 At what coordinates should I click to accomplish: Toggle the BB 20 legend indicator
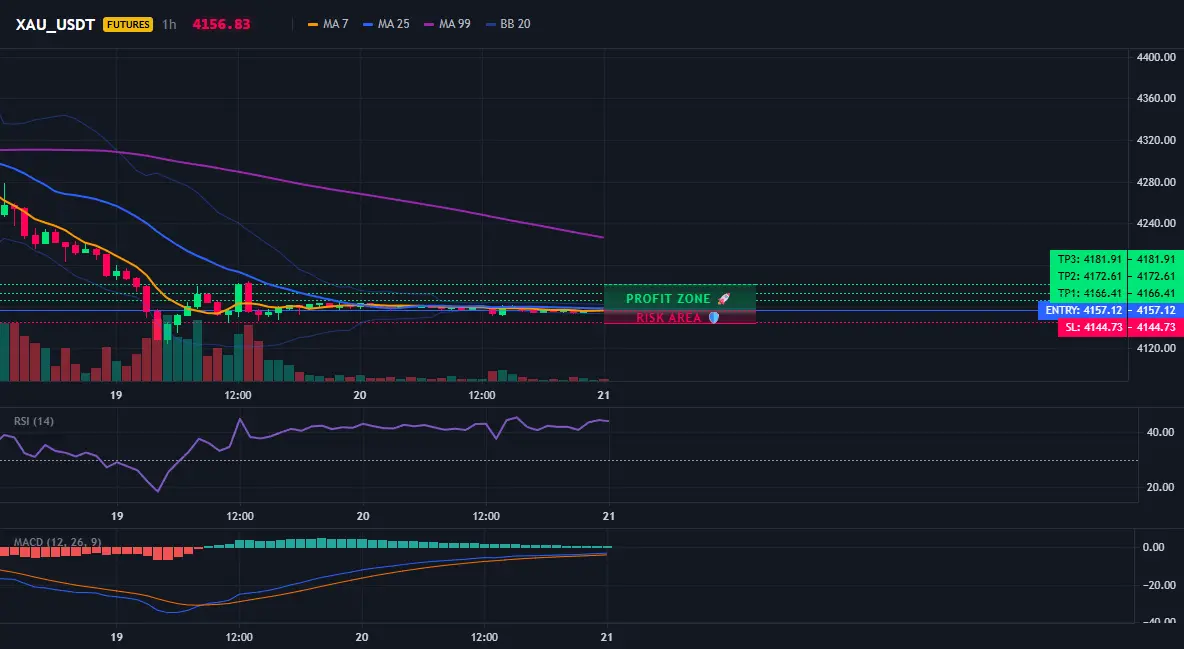(507, 24)
